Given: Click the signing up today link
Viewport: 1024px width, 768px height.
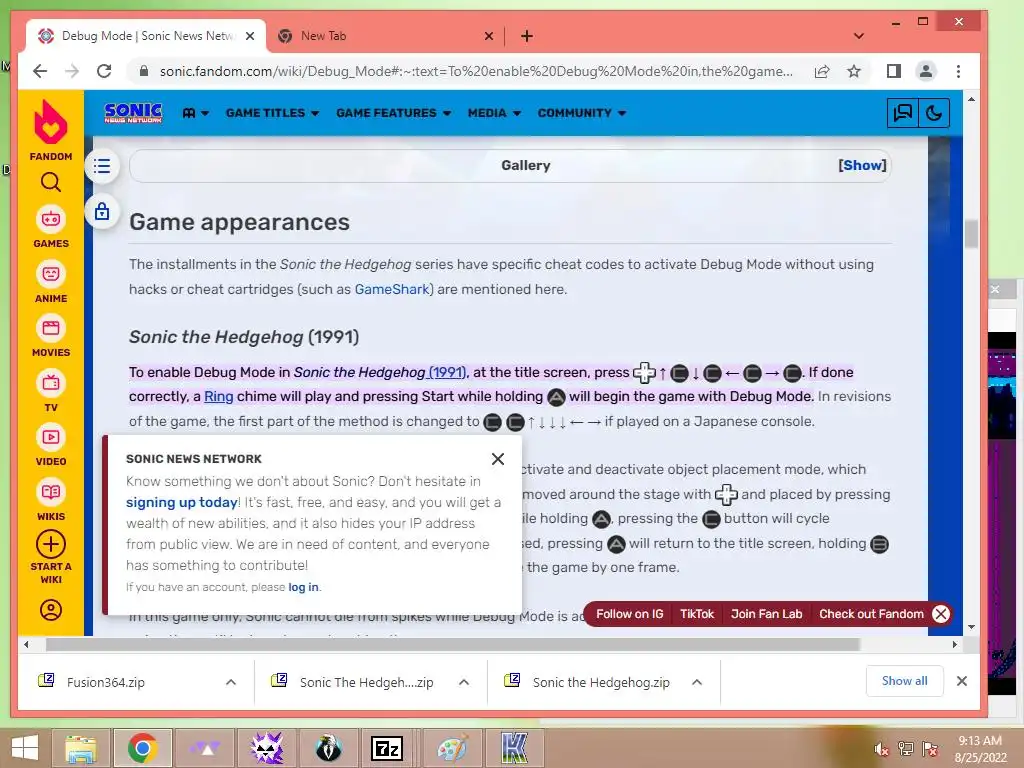Looking at the screenshot, I should tap(182, 502).
